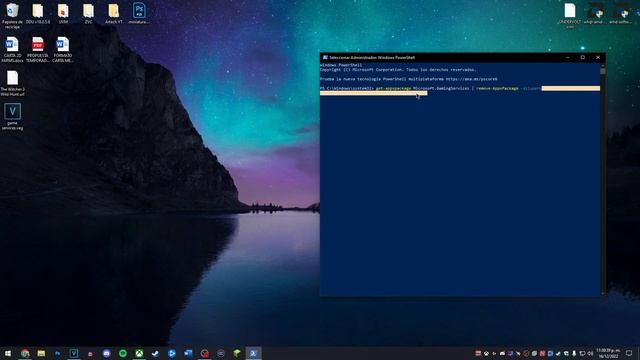Open Word from the taskbar
The height and width of the screenshot is (360, 640).
coord(188,353)
